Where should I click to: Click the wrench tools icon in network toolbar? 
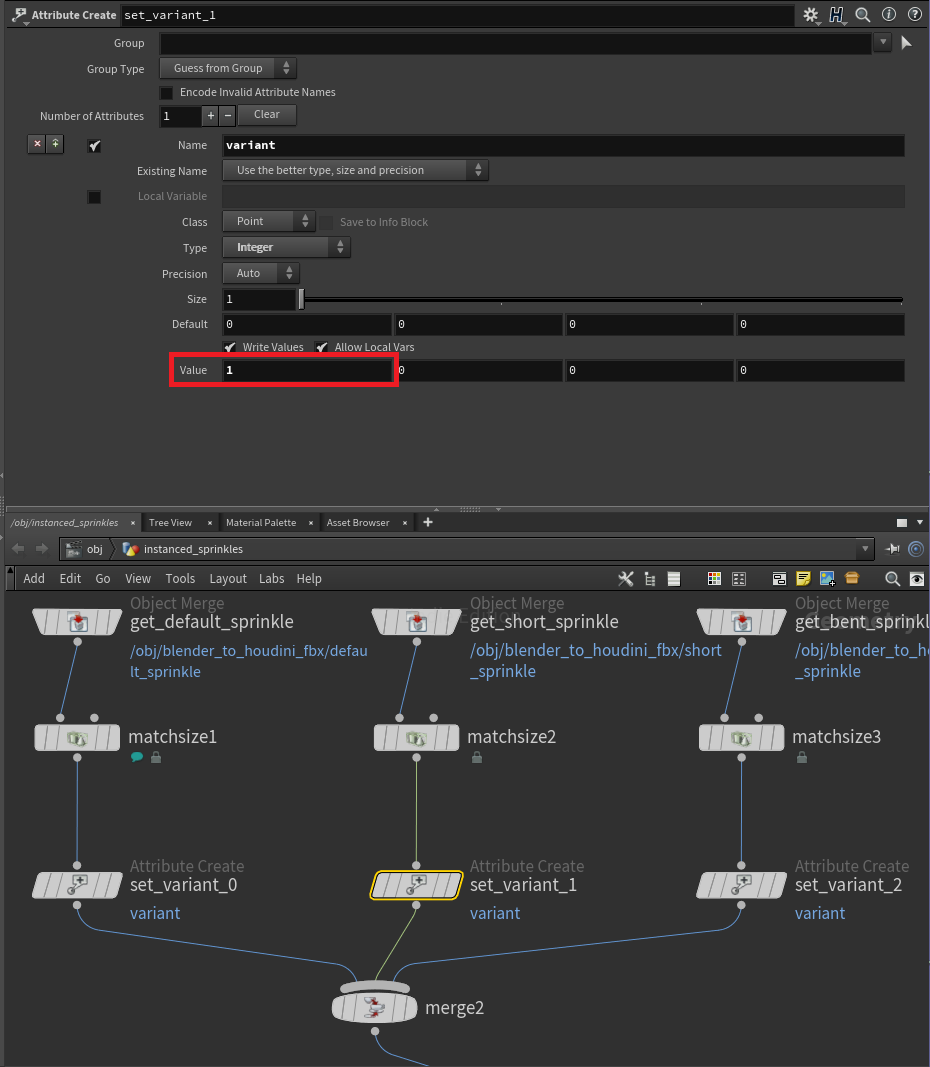626,578
